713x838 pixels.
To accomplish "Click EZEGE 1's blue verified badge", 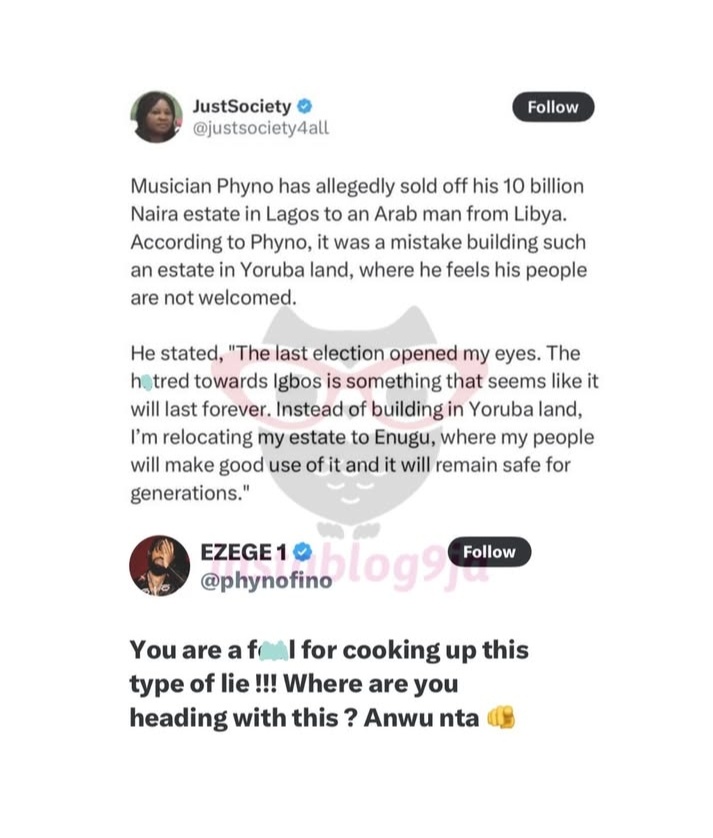I will (303, 552).
